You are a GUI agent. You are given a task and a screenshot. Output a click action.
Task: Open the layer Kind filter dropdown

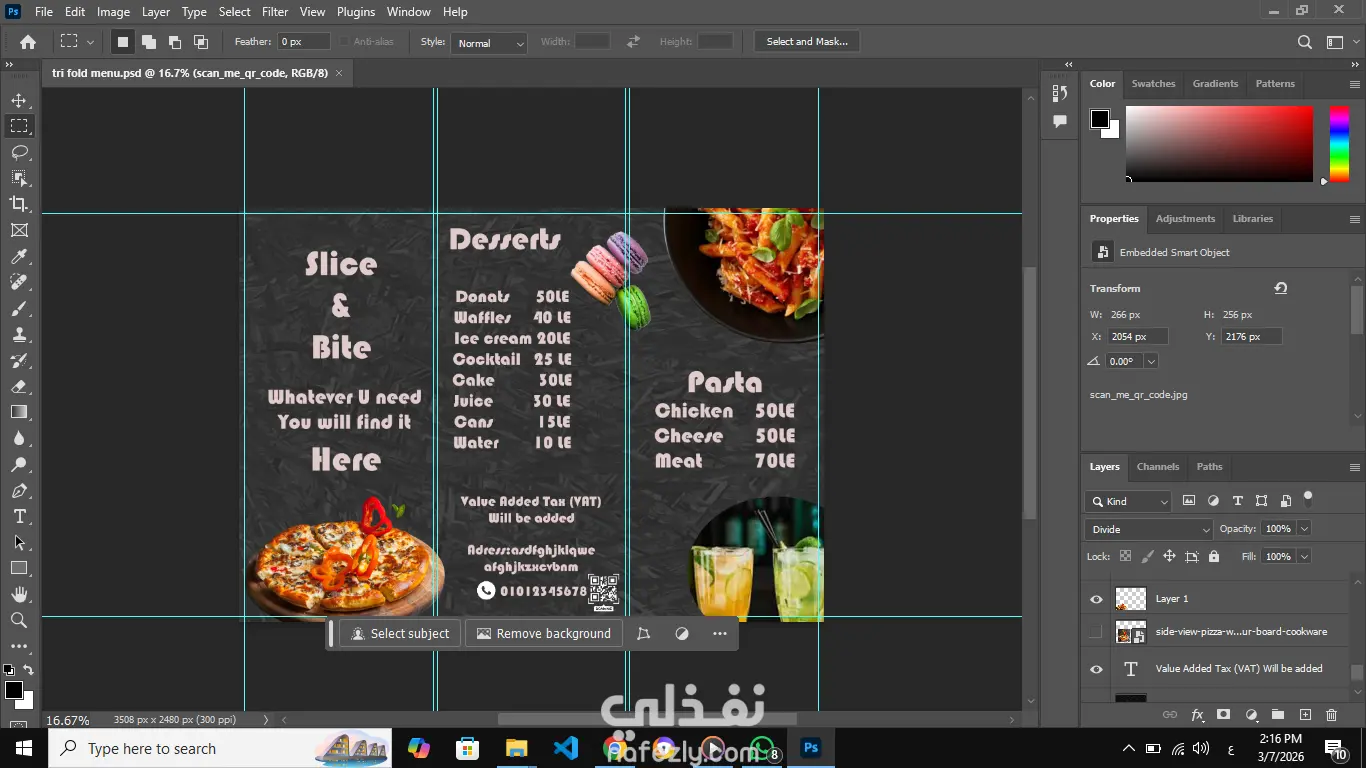(x=1128, y=501)
